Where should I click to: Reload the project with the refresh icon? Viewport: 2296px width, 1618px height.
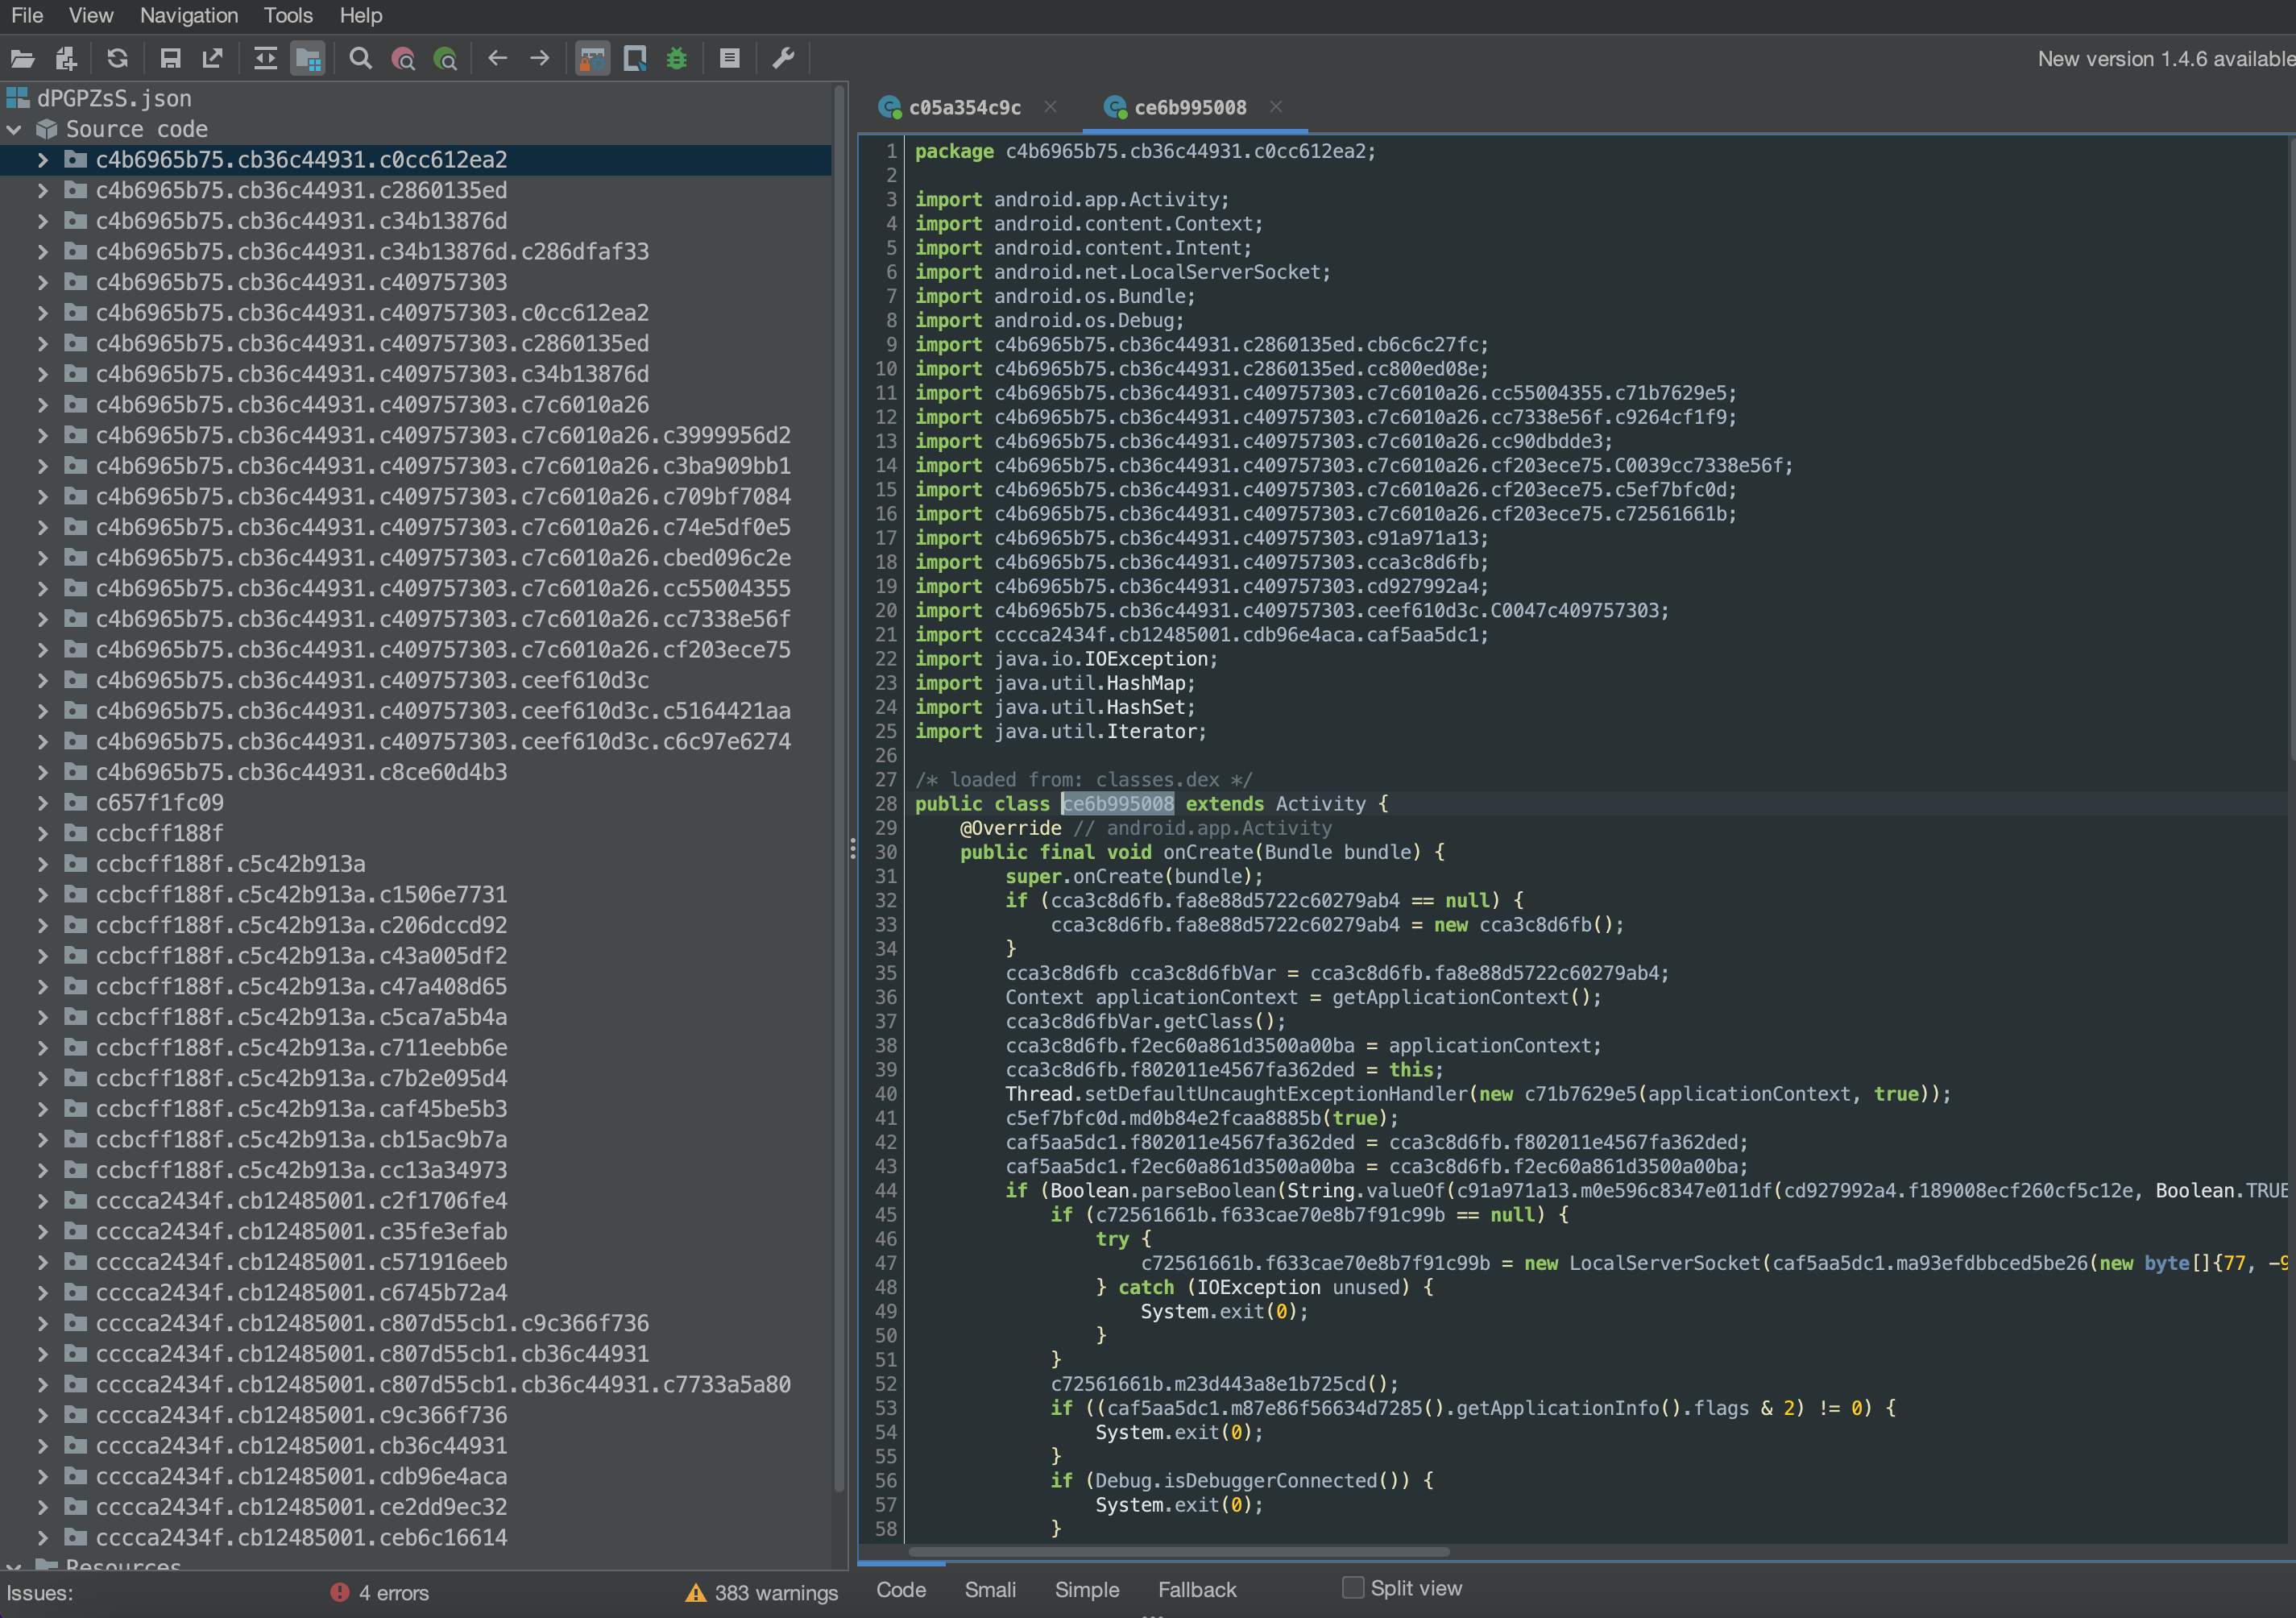pos(117,59)
